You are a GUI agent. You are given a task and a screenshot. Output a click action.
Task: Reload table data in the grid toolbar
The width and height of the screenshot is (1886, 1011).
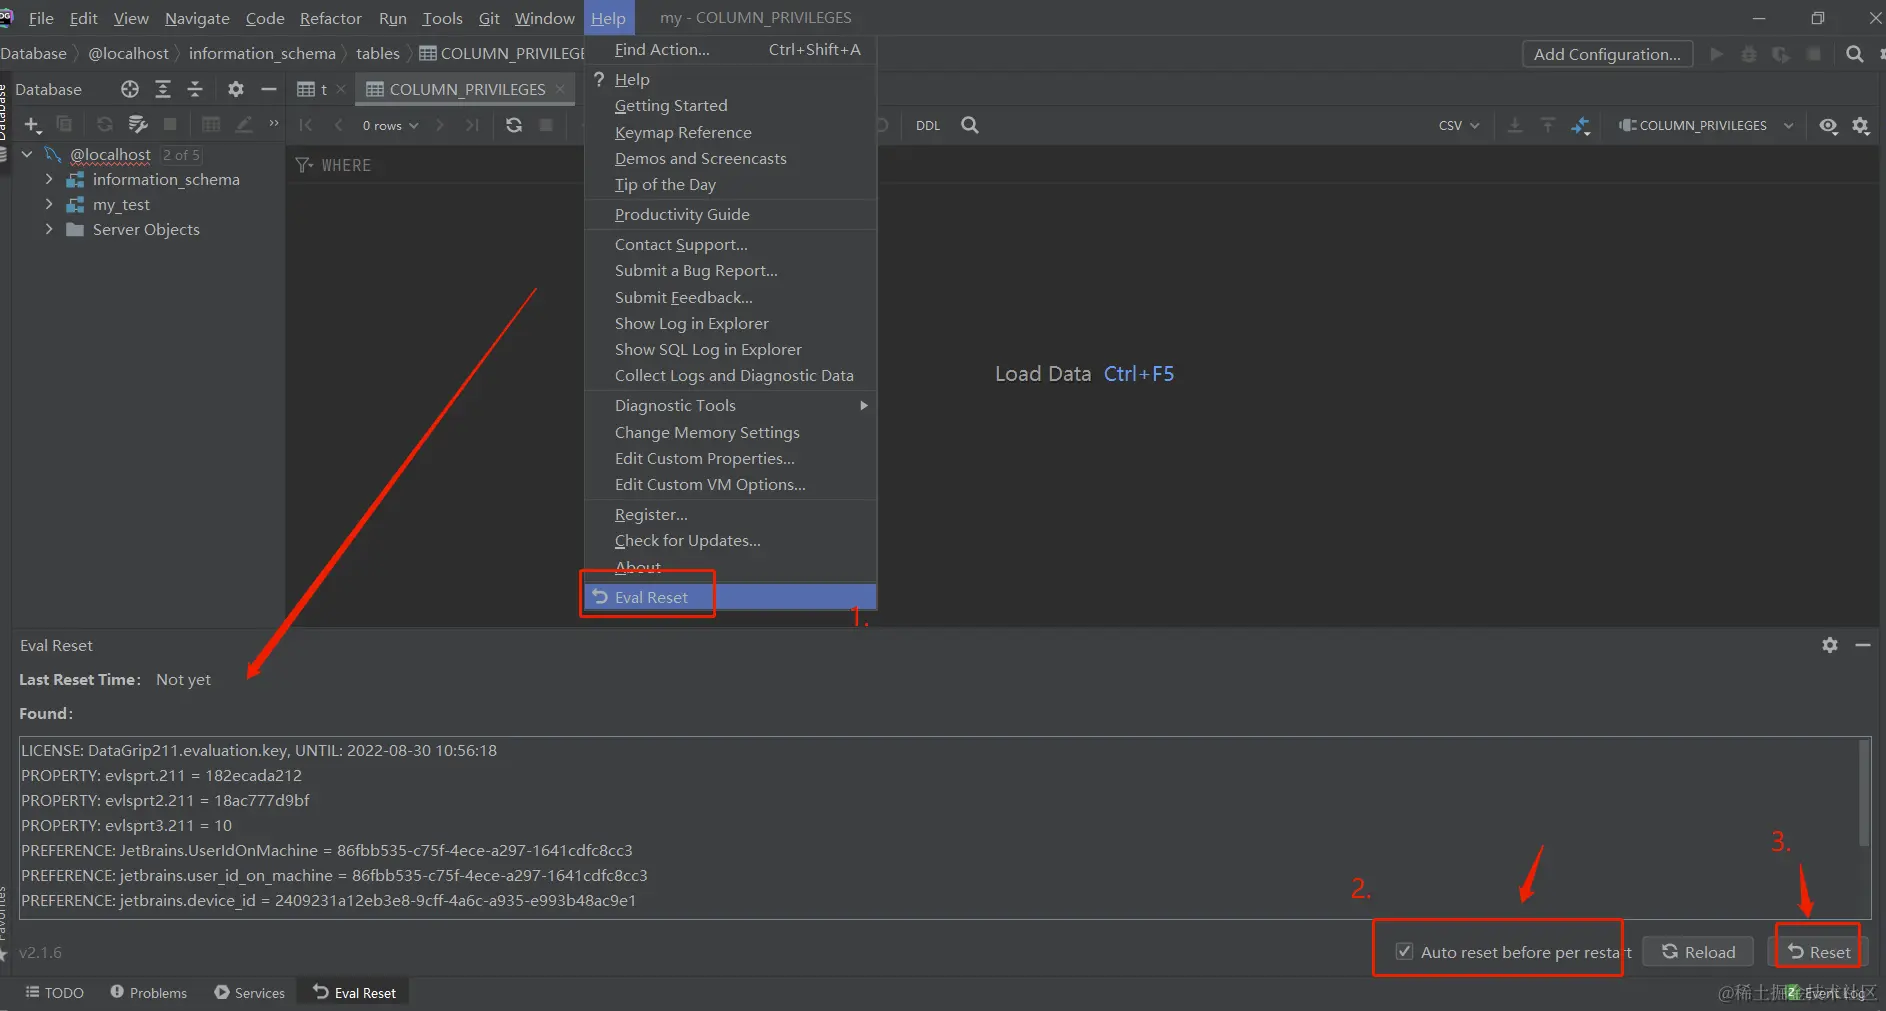click(514, 125)
